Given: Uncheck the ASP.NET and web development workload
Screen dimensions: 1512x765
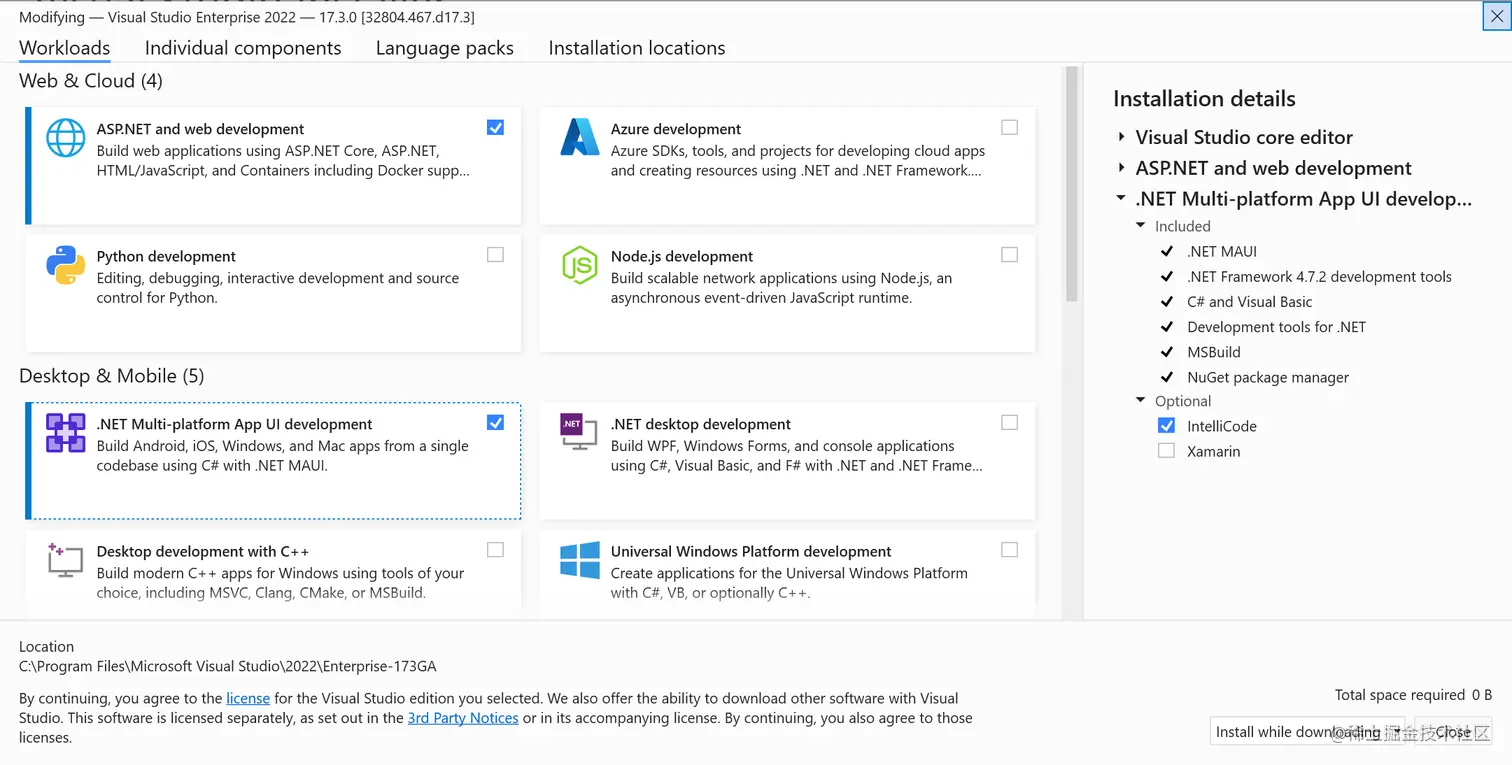Looking at the screenshot, I should click(495, 127).
